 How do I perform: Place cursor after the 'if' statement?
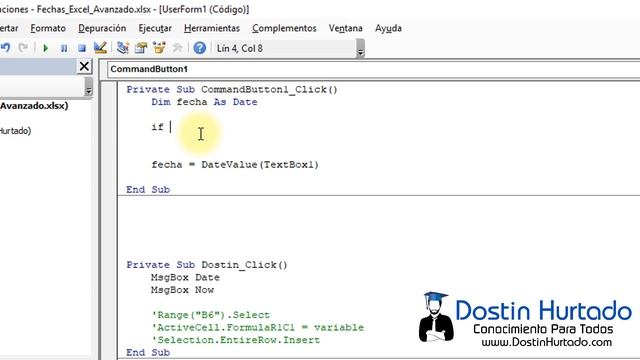point(171,127)
